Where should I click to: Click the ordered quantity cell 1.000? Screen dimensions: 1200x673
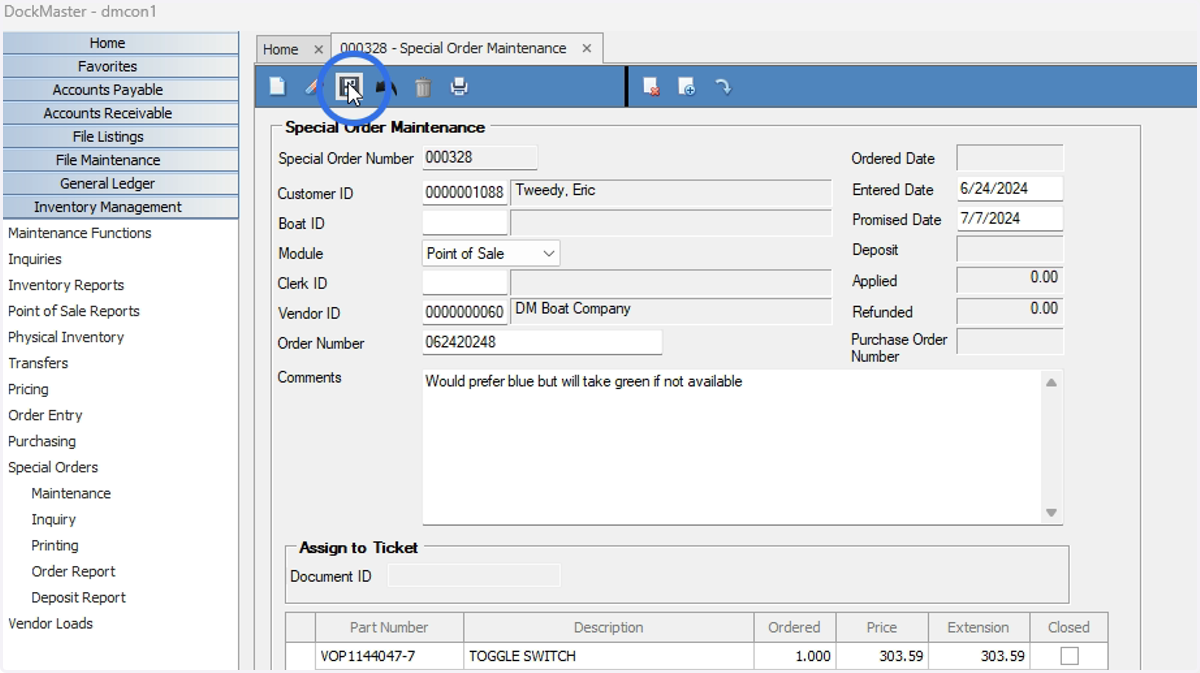pyautogui.click(x=794, y=656)
